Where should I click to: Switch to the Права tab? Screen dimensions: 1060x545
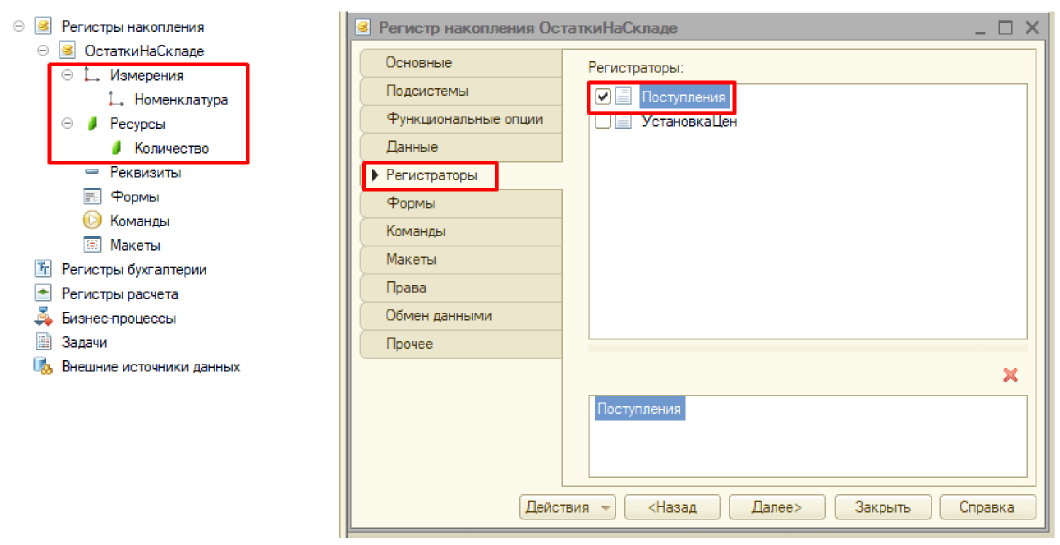[x=461, y=288]
